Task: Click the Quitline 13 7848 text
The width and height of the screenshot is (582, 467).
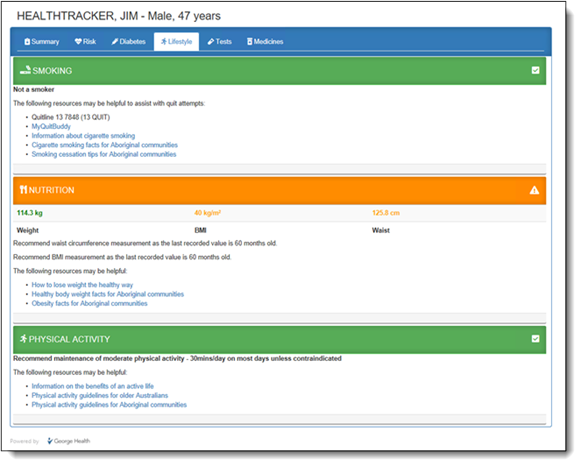Action: coord(71,117)
